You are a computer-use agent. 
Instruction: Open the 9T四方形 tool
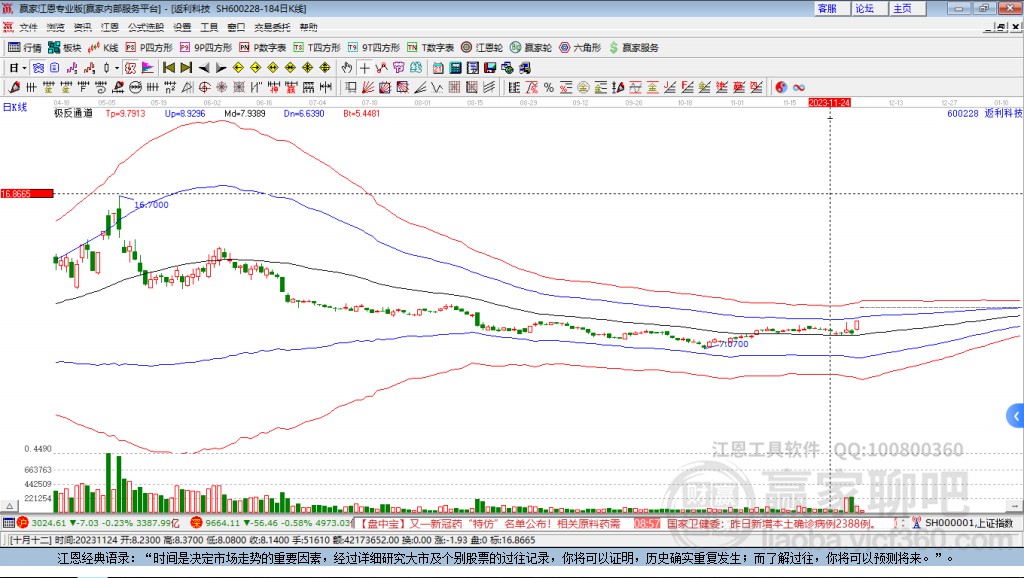click(374, 48)
